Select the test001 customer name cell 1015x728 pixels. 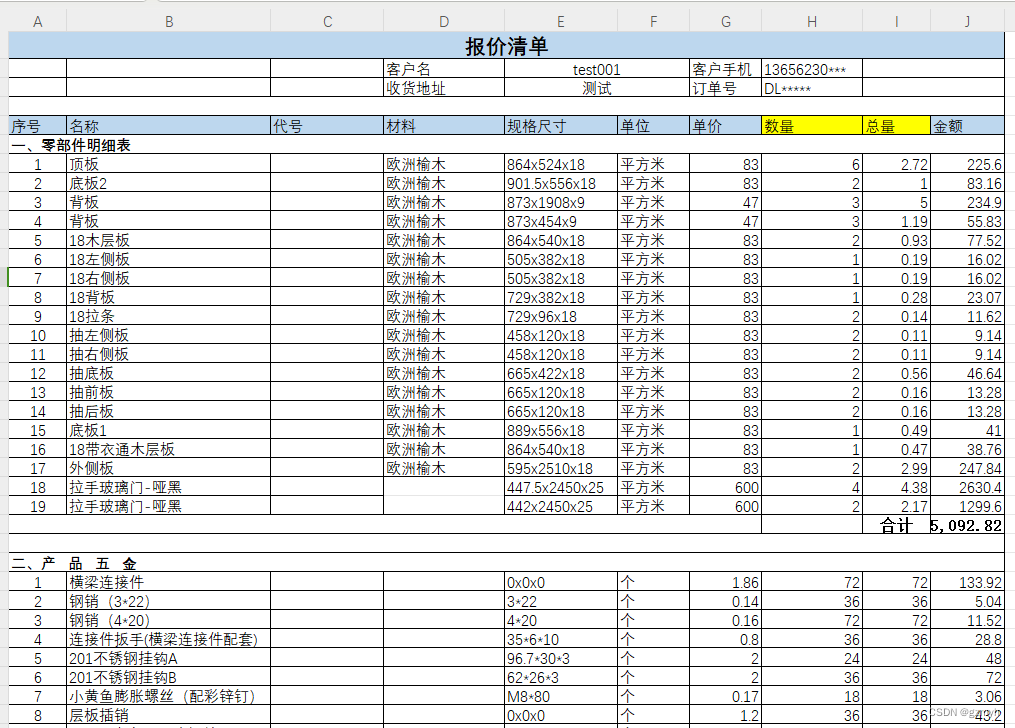(597, 69)
